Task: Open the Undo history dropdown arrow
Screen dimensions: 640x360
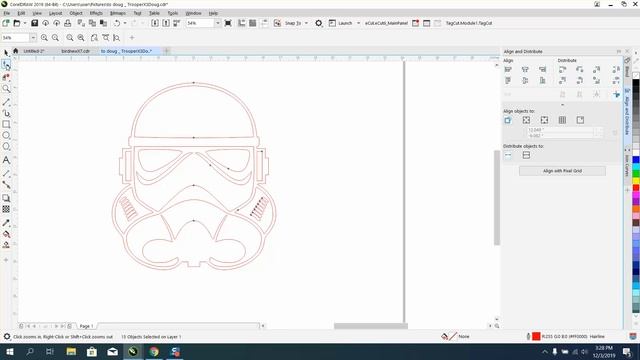Action: coord(124,23)
